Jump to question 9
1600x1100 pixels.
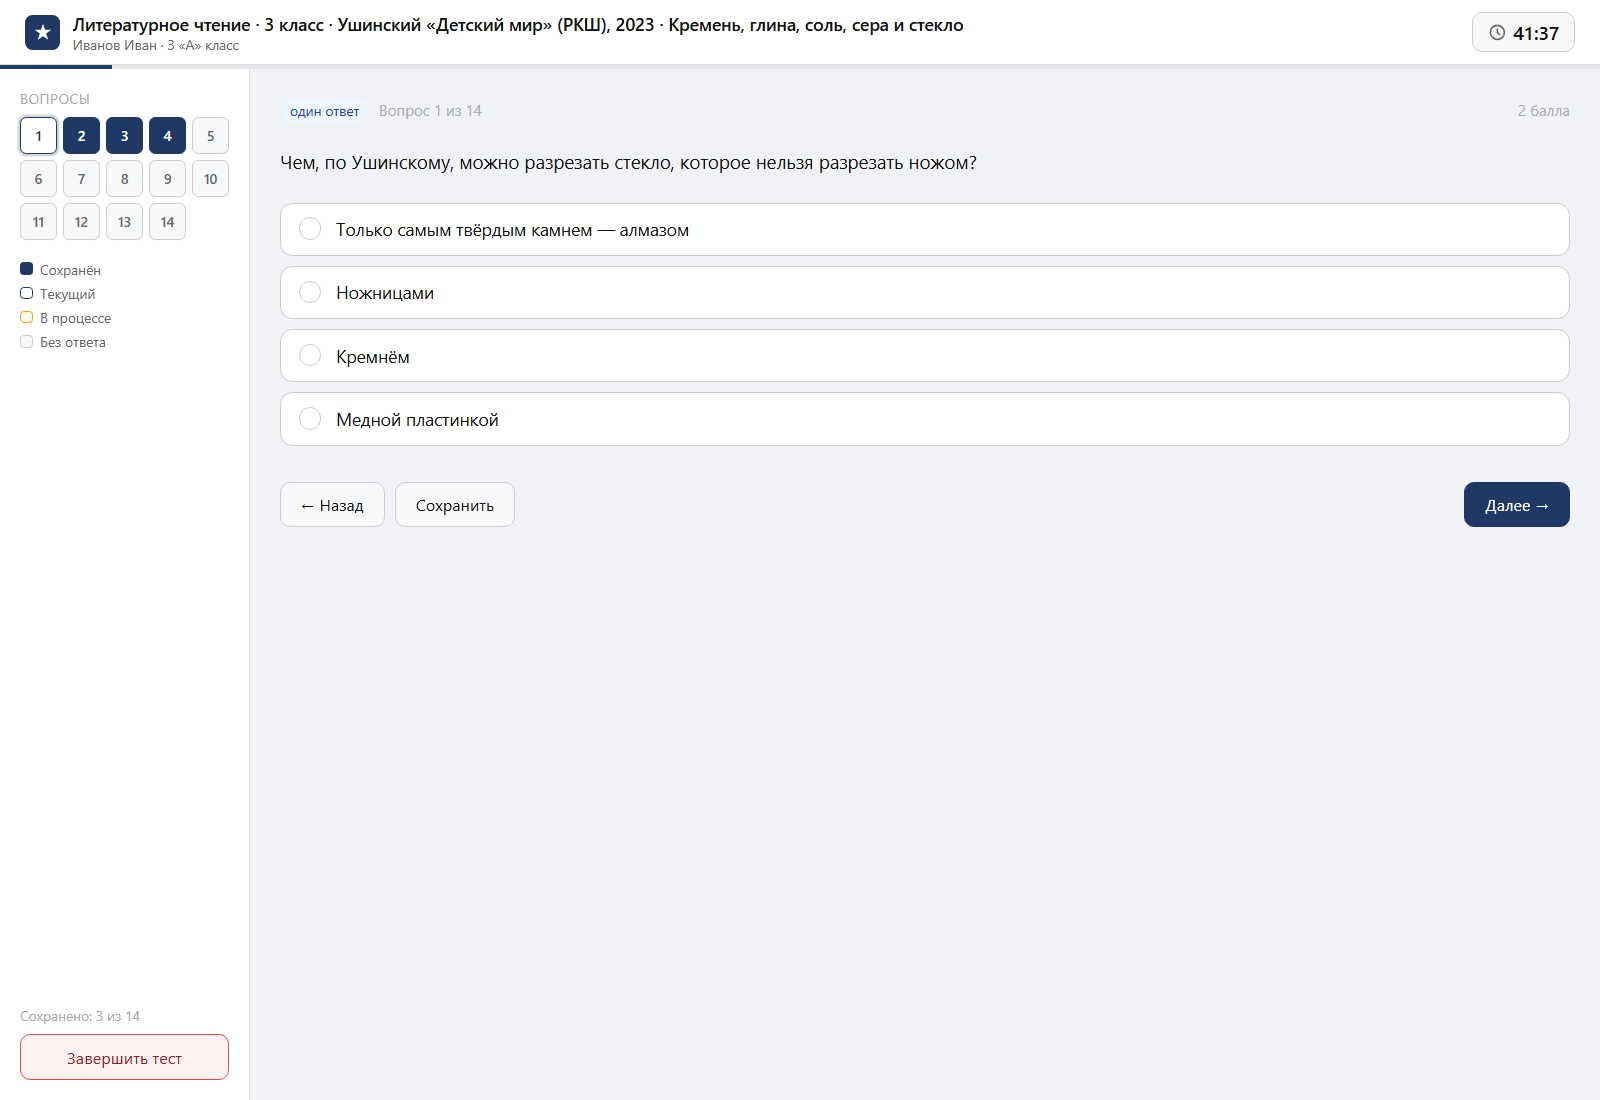[167, 179]
